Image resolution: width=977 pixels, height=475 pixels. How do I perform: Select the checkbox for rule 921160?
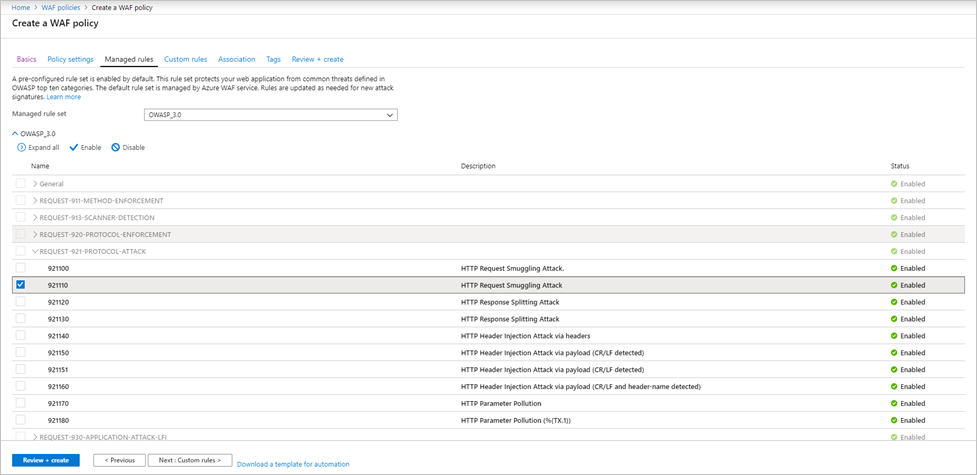pyautogui.click(x=20, y=386)
